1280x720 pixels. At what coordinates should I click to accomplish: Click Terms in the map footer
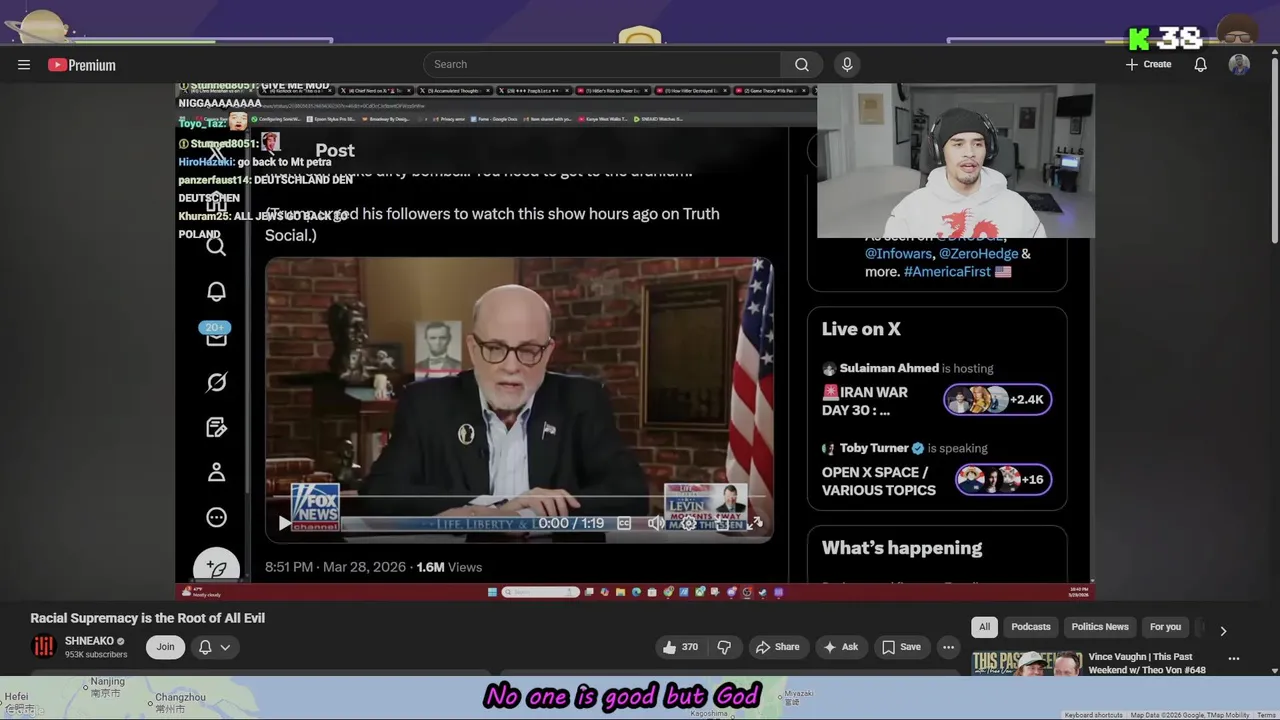[1266, 715]
